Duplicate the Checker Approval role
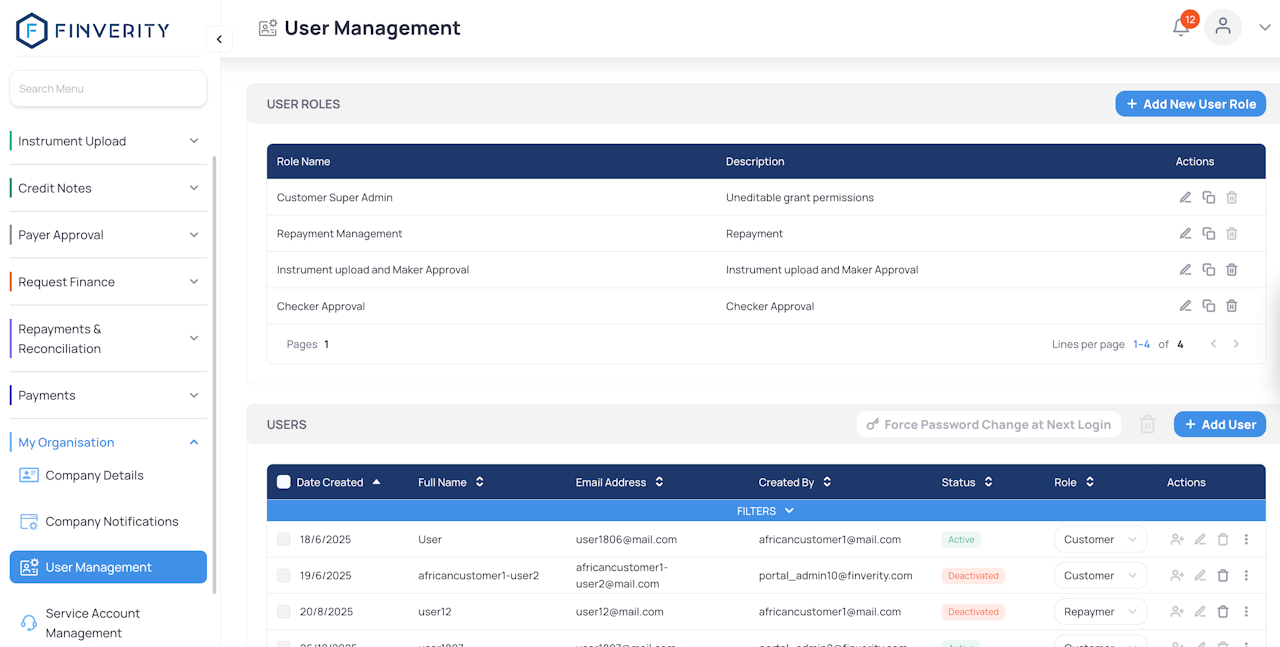The height and width of the screenshot is (647, 1280). (x=1208, y=306)
